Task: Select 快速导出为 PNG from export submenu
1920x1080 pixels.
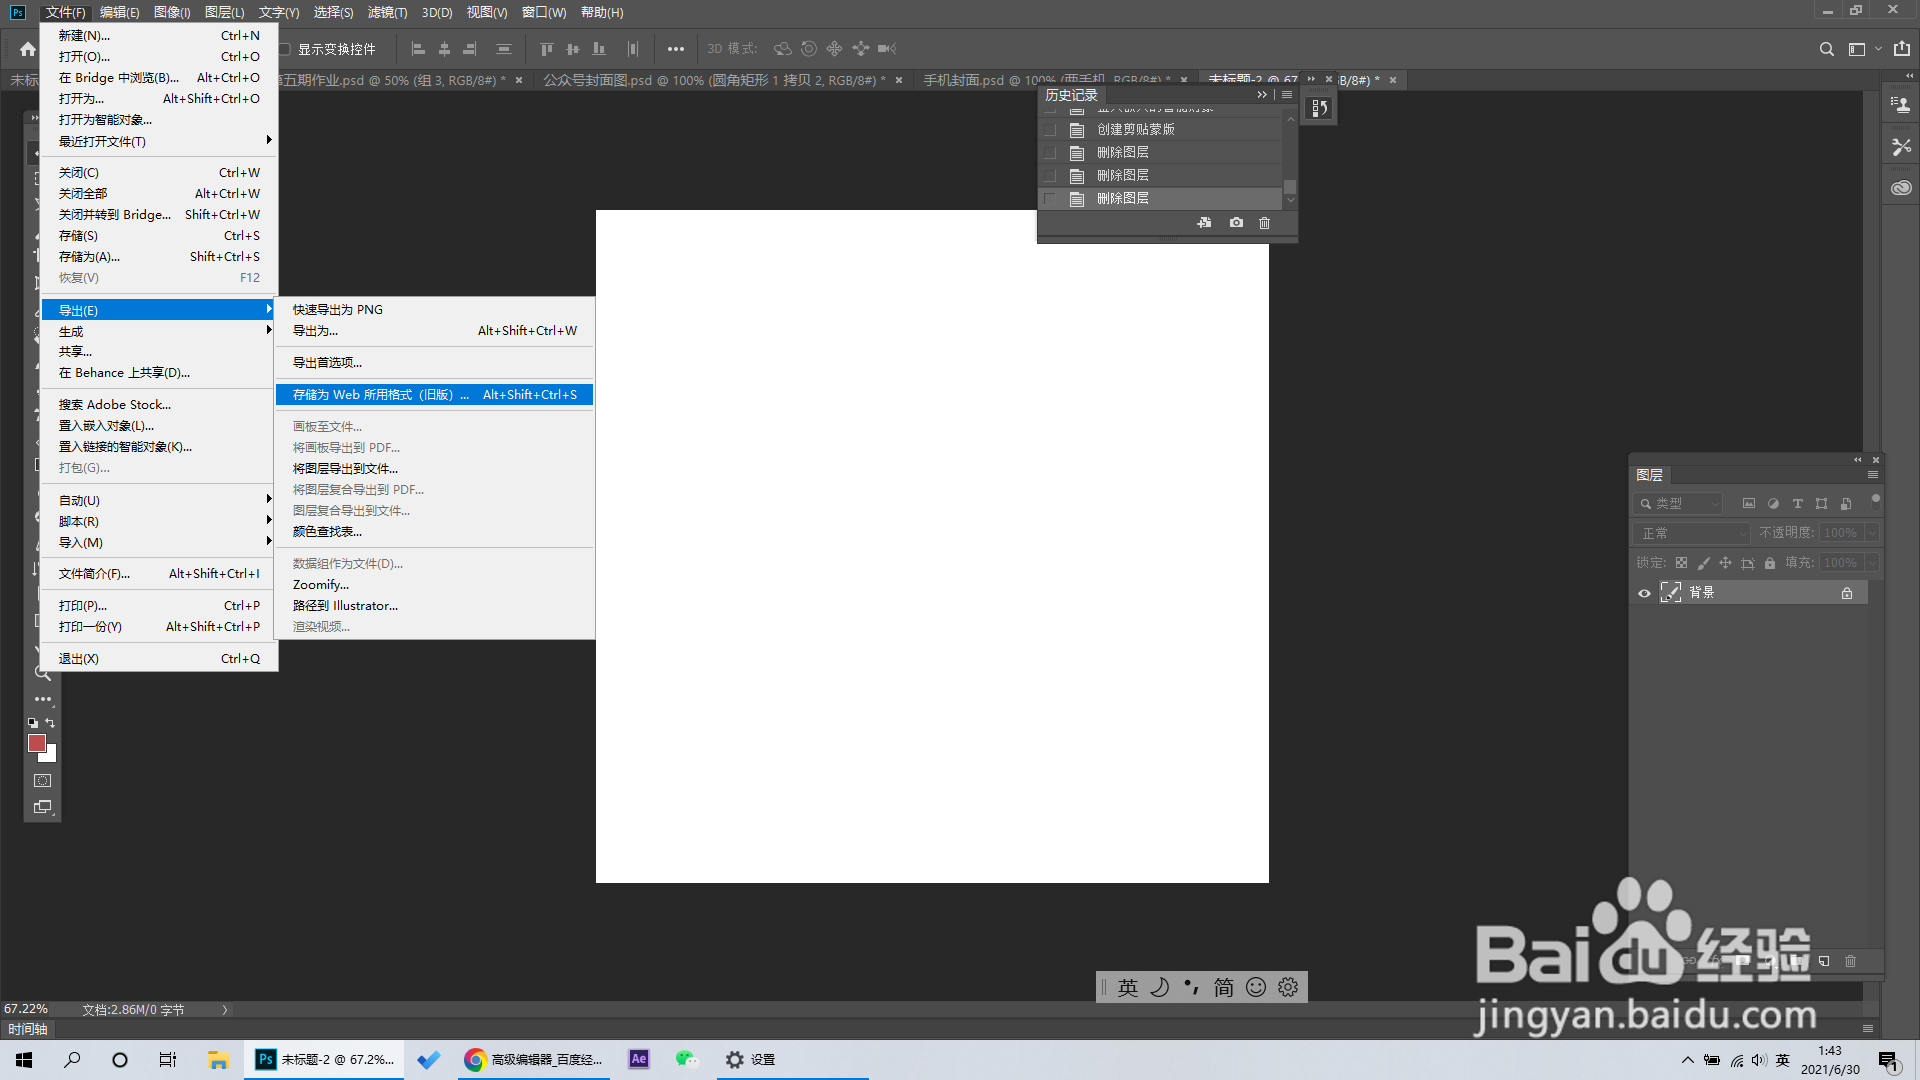Action: [x=338, y=310]
